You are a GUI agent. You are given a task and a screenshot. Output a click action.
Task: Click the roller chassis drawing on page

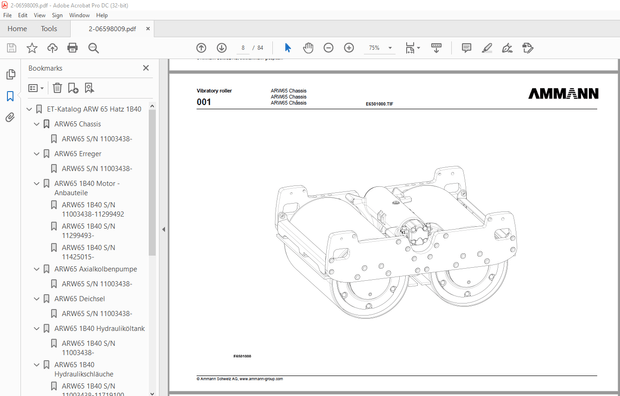click(397, 242)
